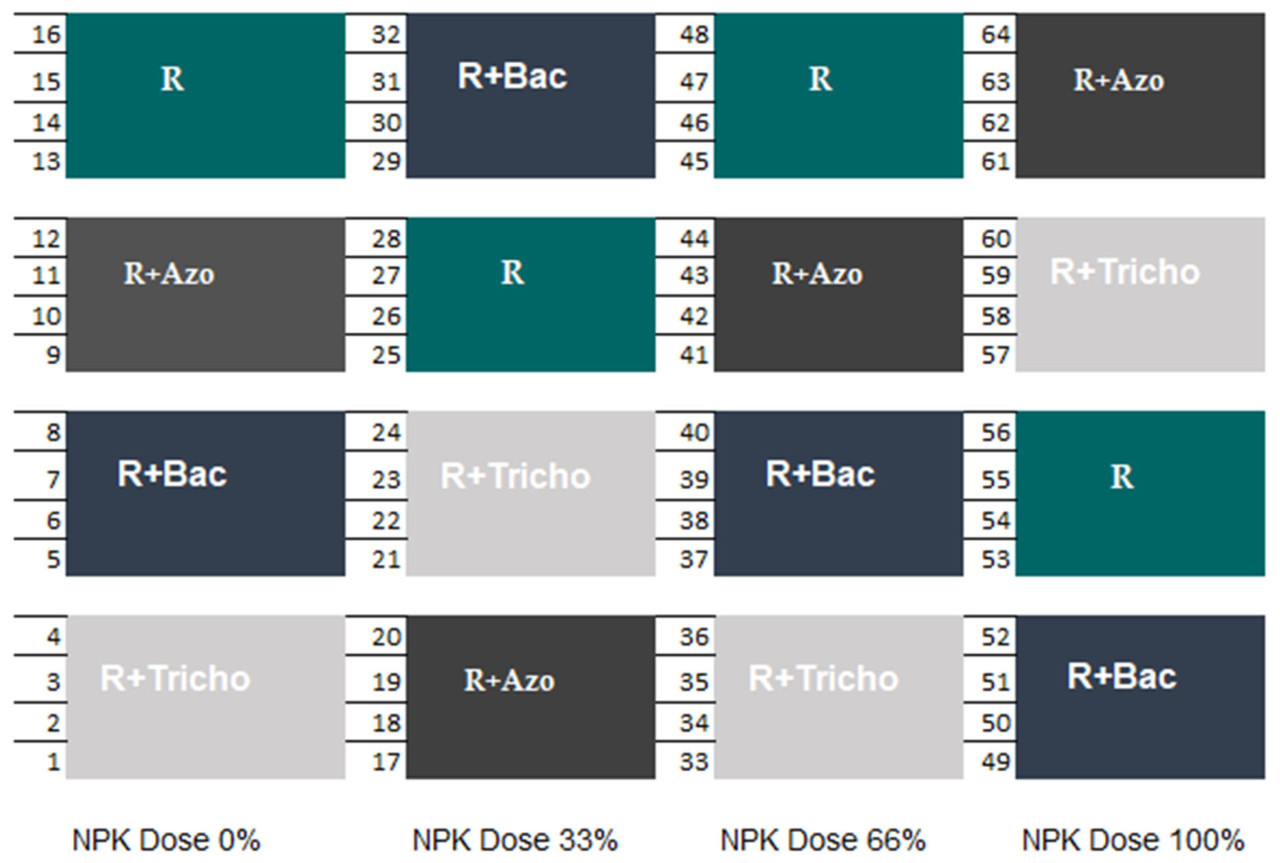Select plot number cell 36

693,637
